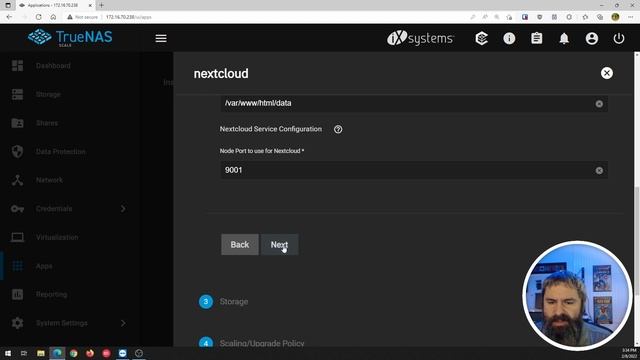
Task: Expand the System Settings submenu chevron
Action: [x=123, y=323]
